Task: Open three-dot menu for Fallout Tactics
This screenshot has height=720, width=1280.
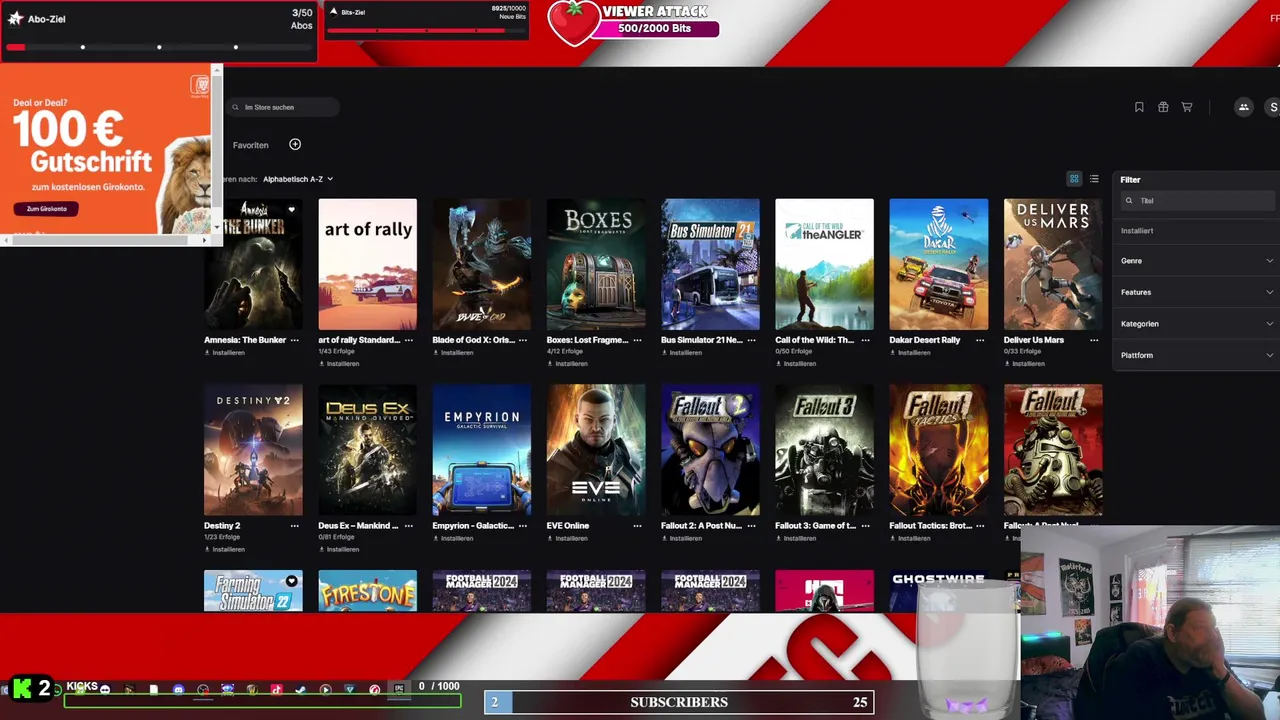Action: (980, 526)
